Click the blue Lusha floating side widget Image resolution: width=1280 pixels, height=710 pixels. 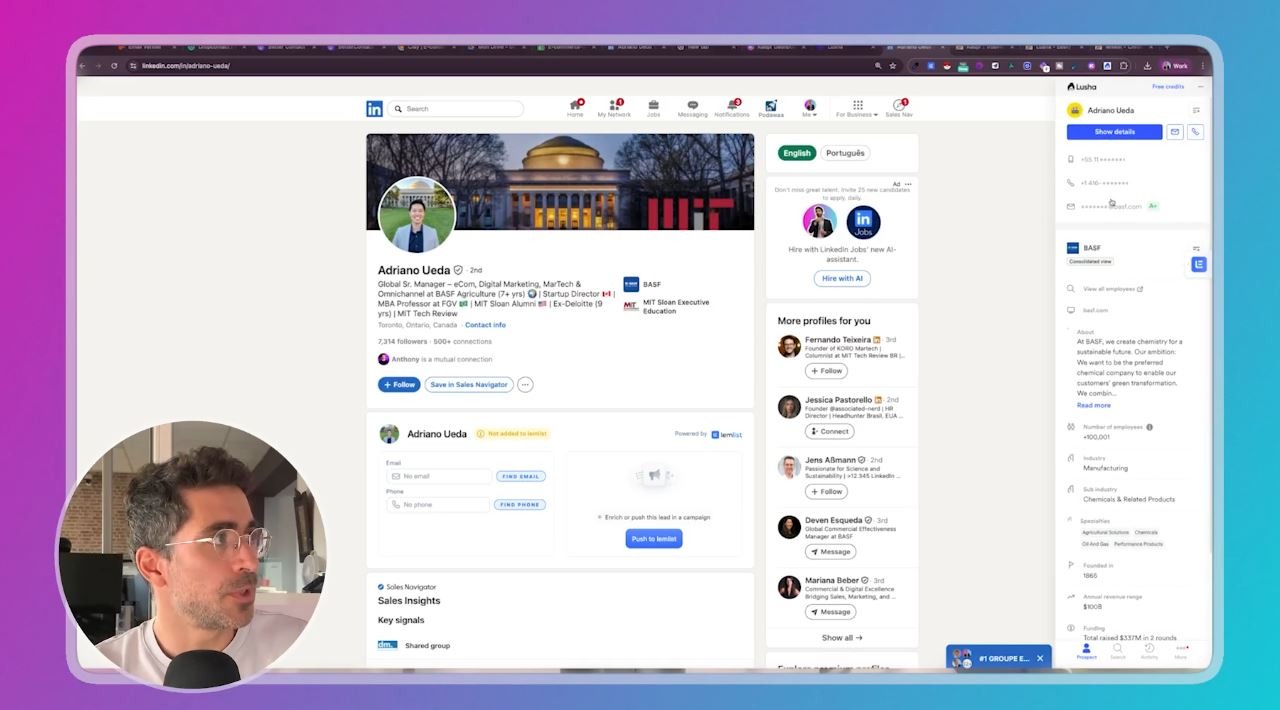click(x=1199, y=264)
